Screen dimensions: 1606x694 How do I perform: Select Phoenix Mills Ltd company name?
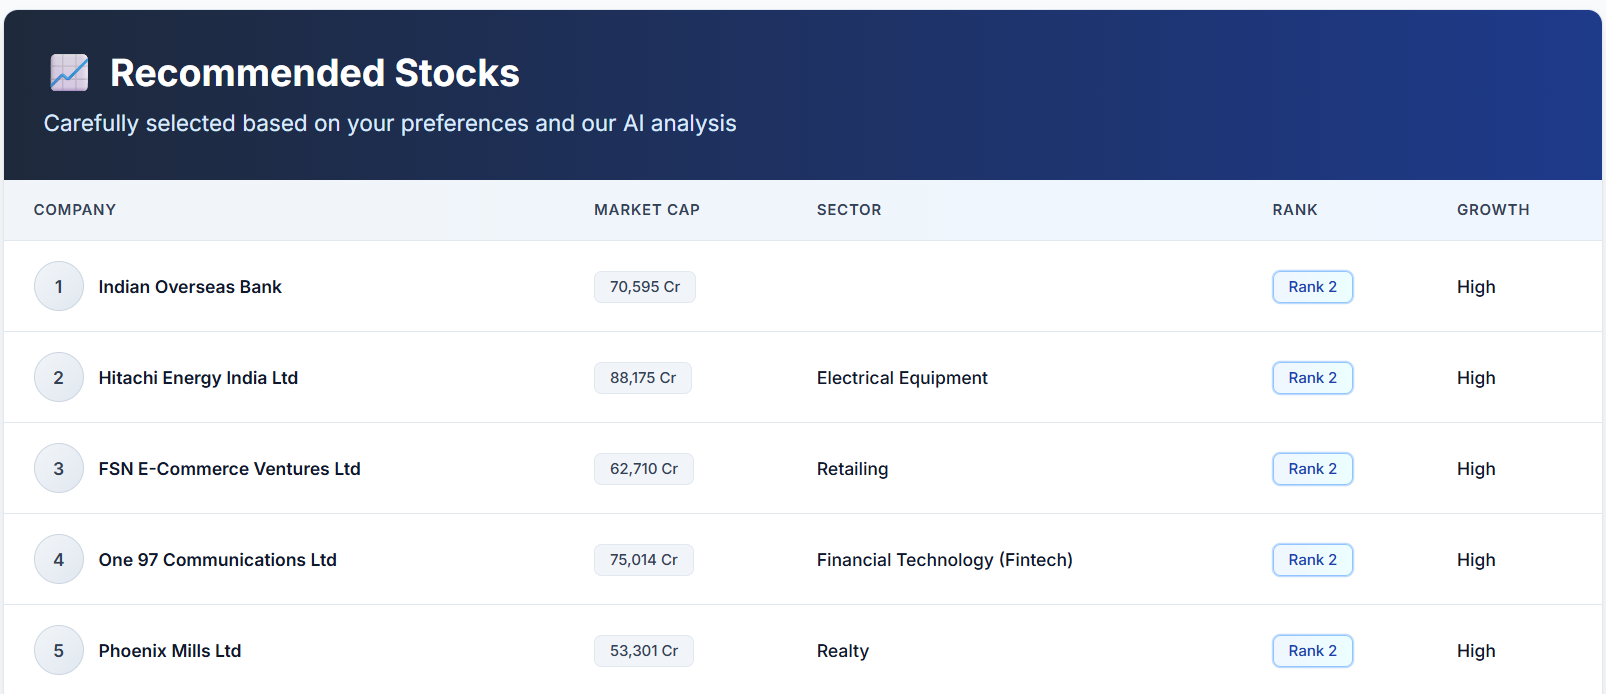[x=170, y=651]
